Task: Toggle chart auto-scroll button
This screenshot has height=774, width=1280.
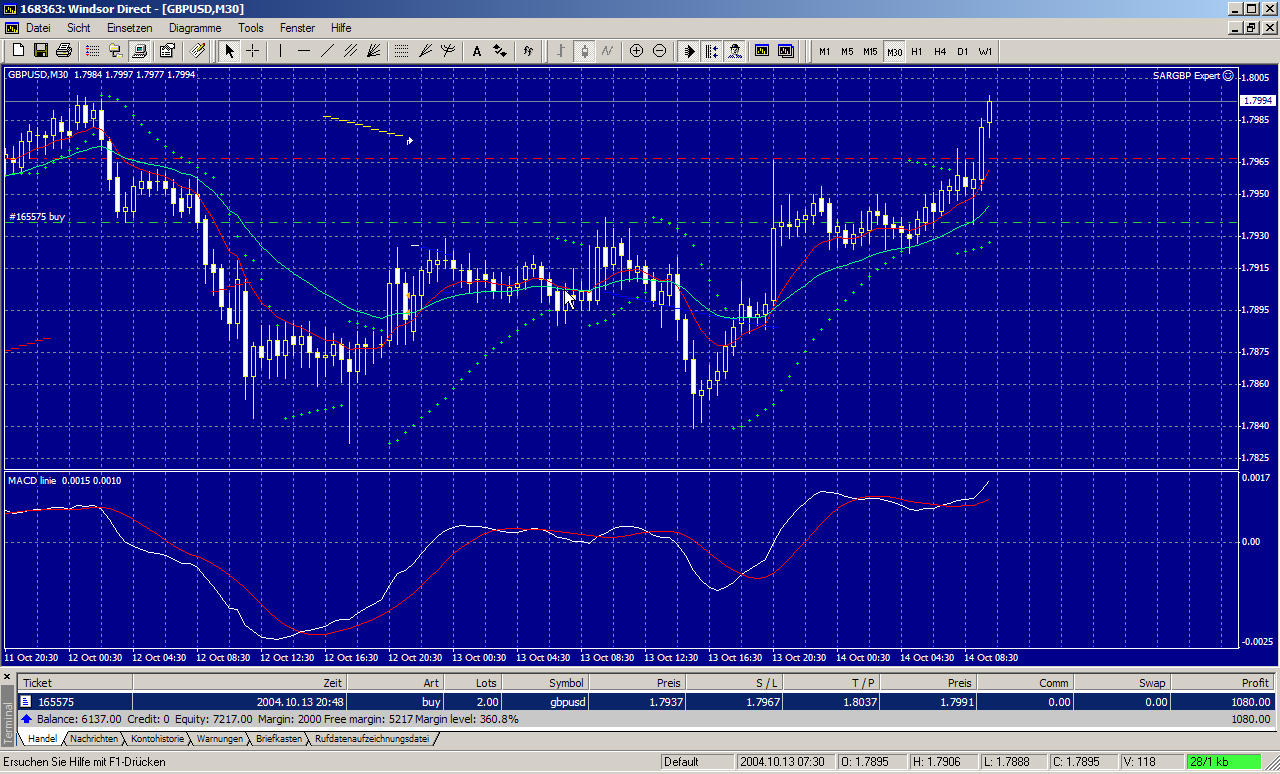Action: pos(689,51)
